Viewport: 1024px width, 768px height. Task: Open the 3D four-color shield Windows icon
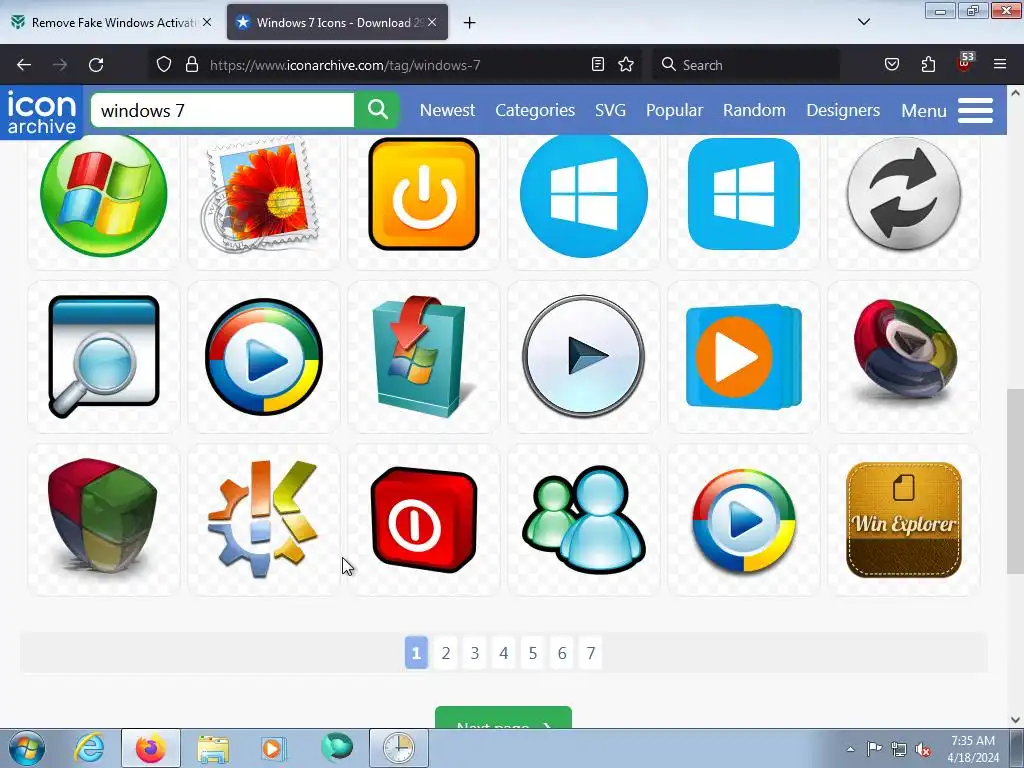pyautogui.click(x=103, y=516)
